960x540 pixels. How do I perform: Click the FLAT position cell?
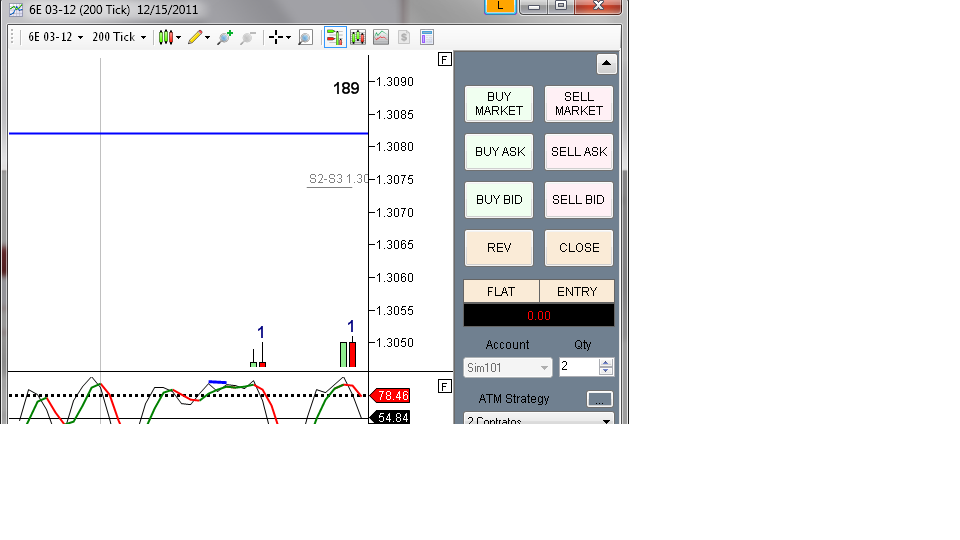tap(501, 291)
